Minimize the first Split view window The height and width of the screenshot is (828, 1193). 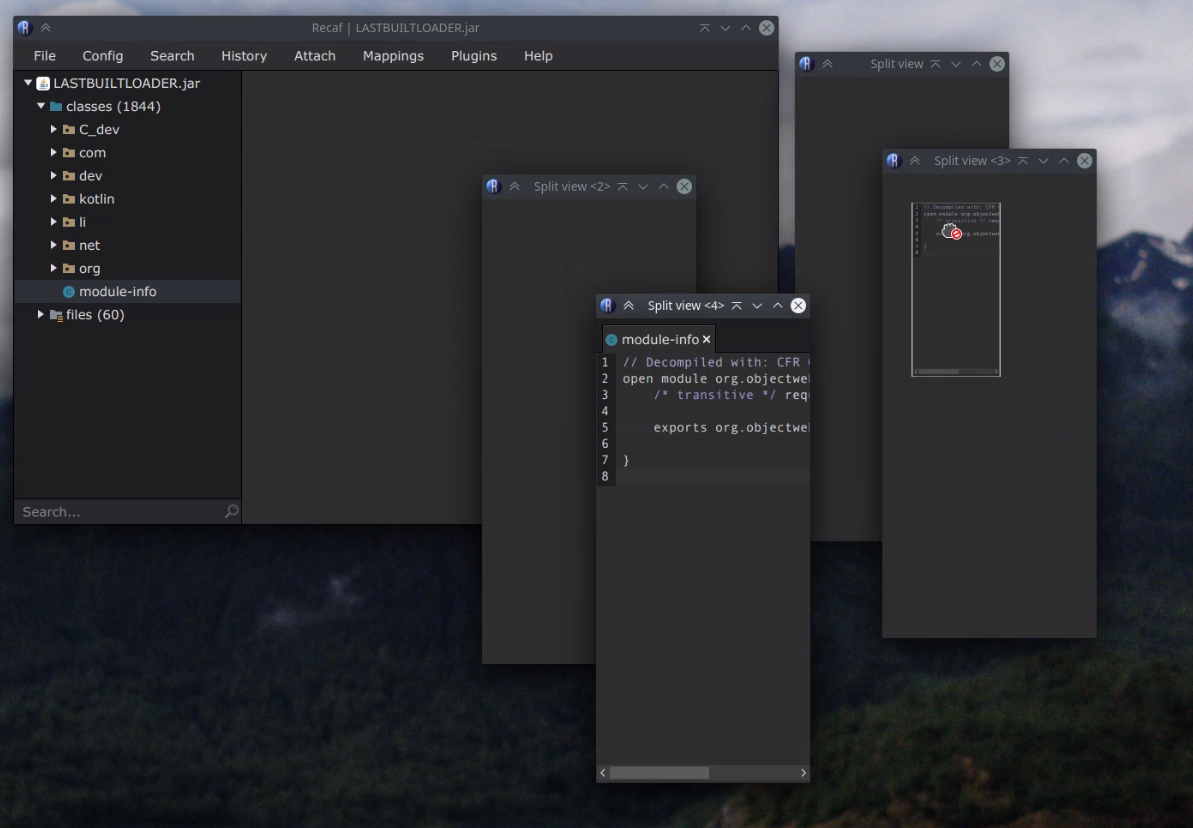956,64
